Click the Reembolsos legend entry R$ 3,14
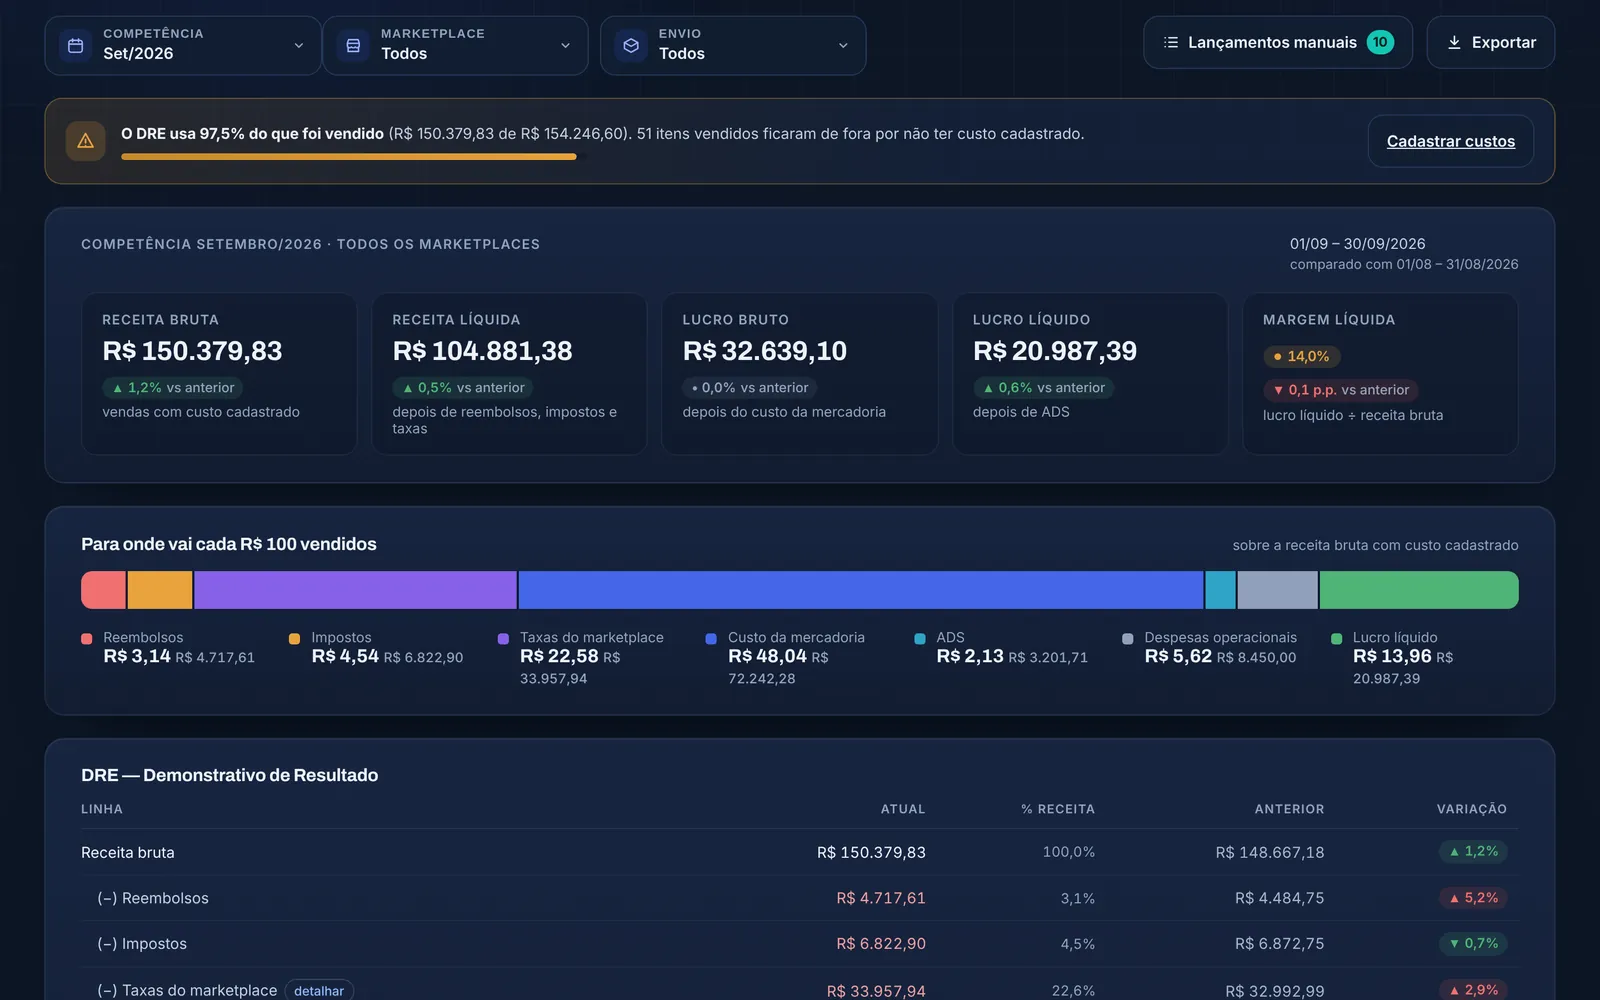 pyautogui.click(x=168, y=648)
